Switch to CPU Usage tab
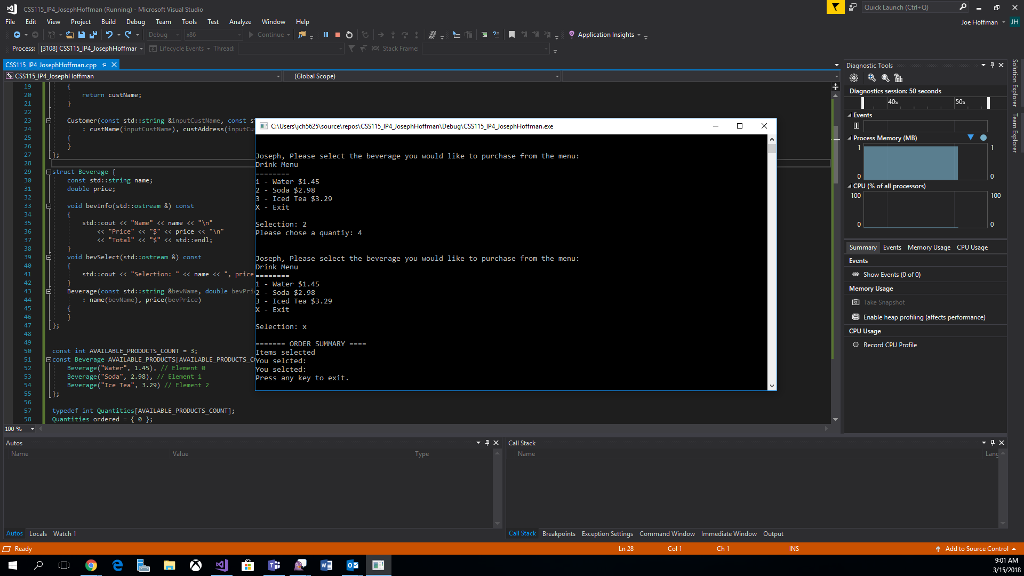This screenshot has width=1024, height=576. [x=972, y=248]
